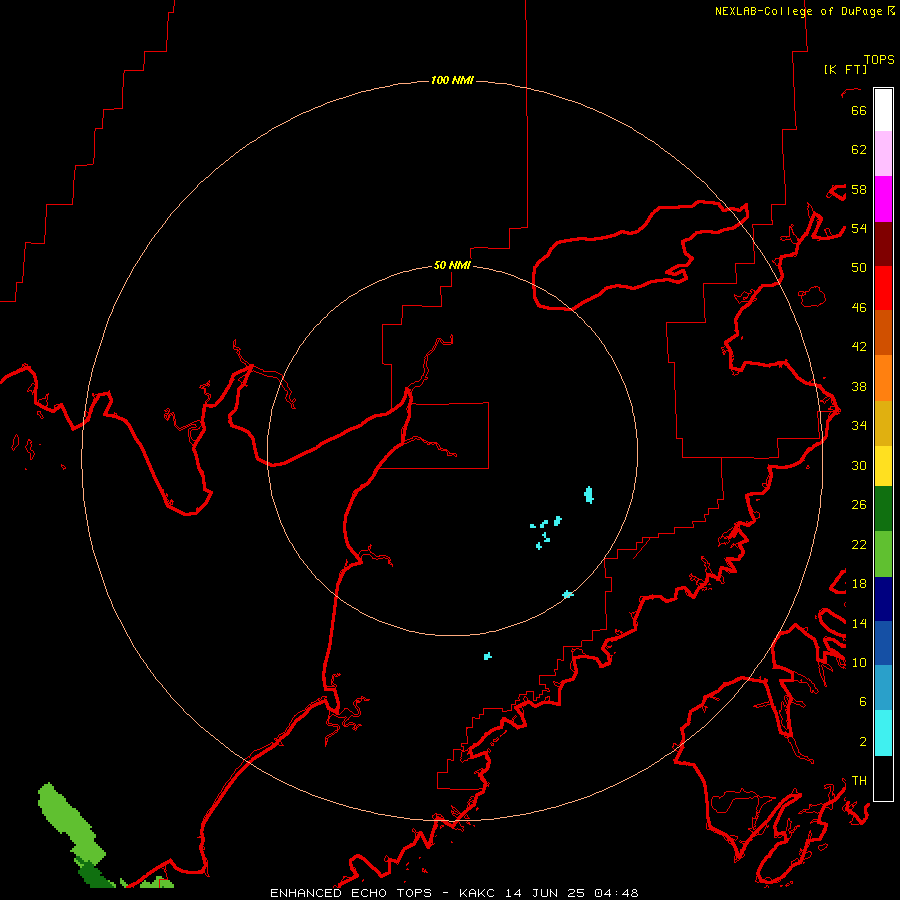Pick the bright red legend band
900x900 pixels.
click(x=883, y=288)
